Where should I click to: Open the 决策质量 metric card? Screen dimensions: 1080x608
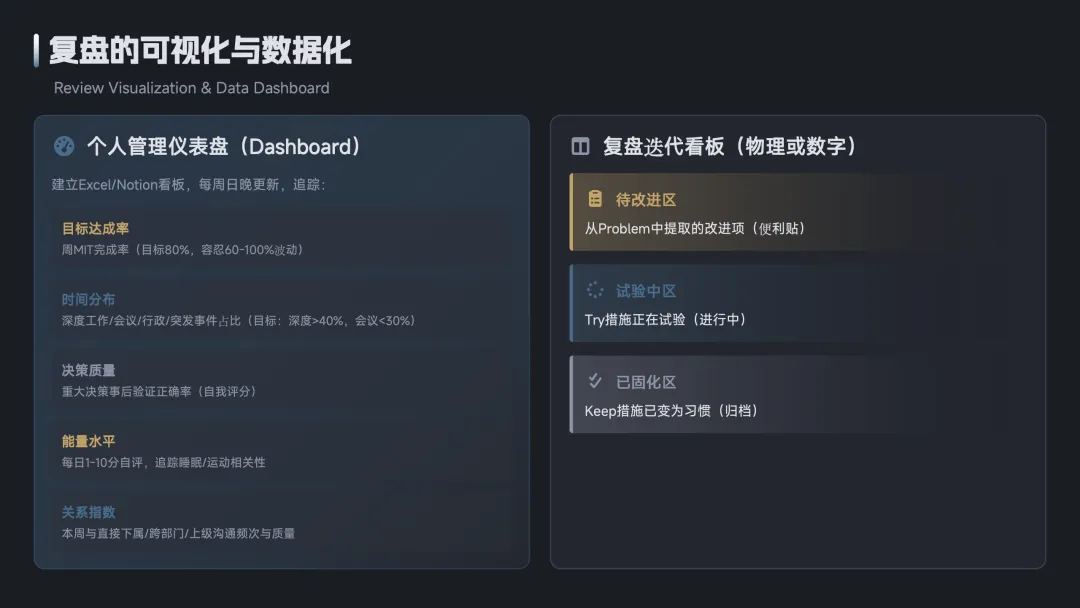(x=282, y=381)
